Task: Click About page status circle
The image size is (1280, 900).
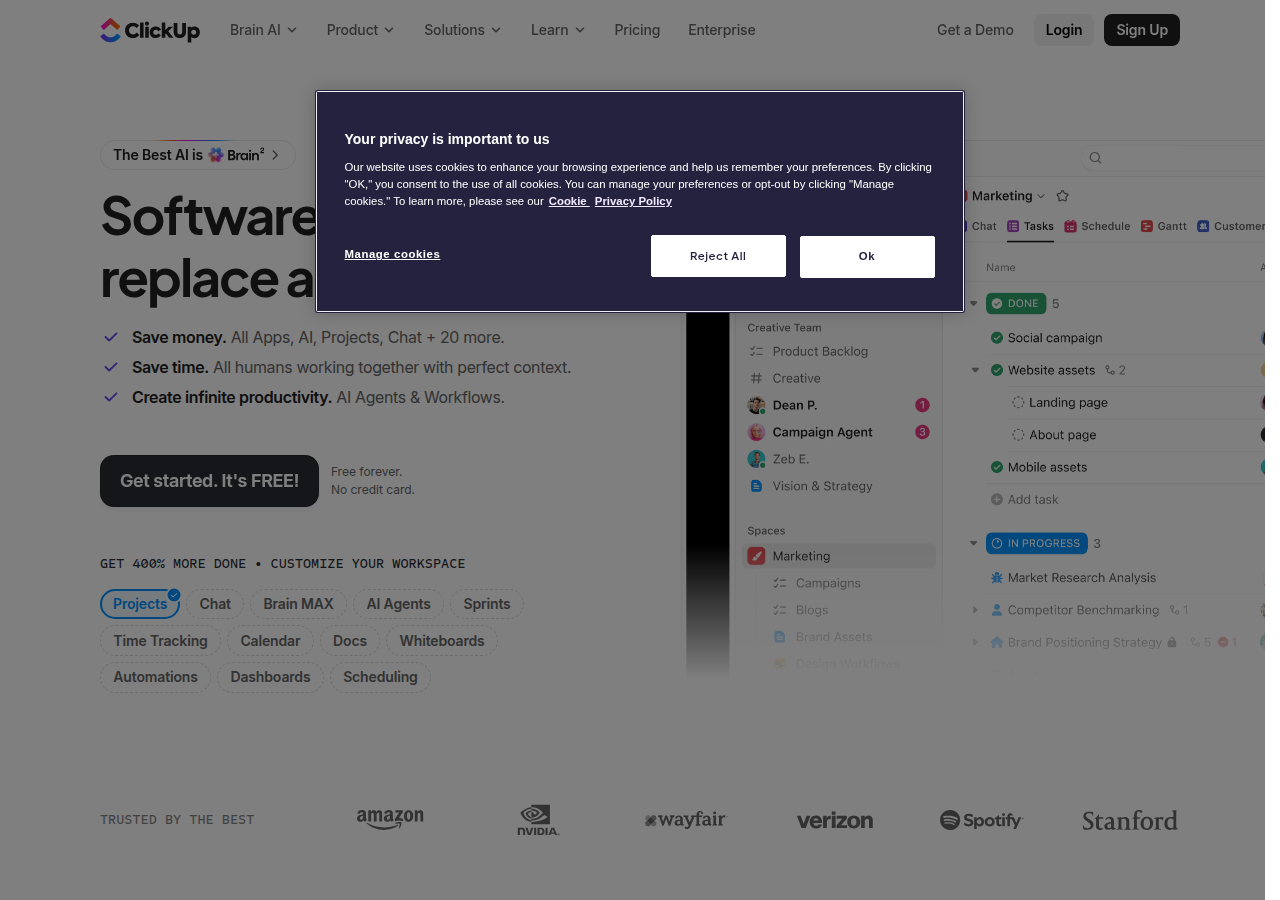Action: [1018, 434]
